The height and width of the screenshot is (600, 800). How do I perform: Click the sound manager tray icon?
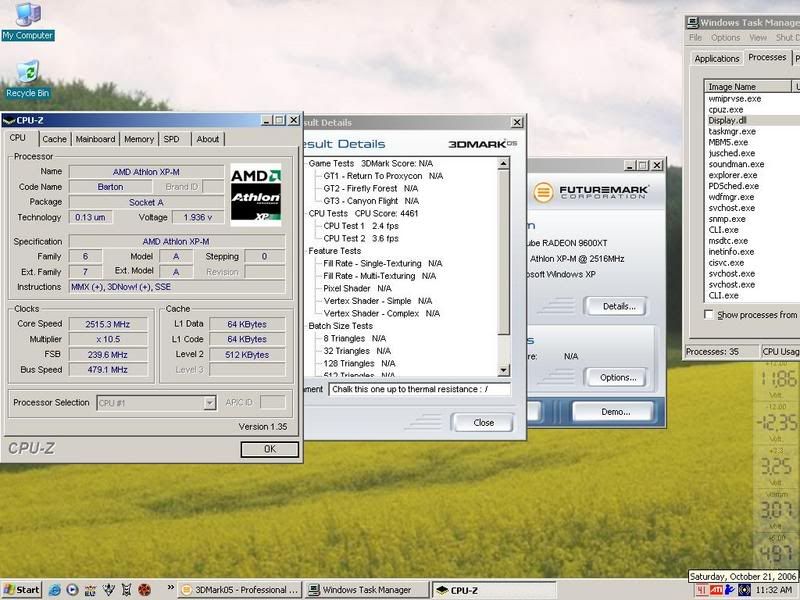[x=744, y=590]
